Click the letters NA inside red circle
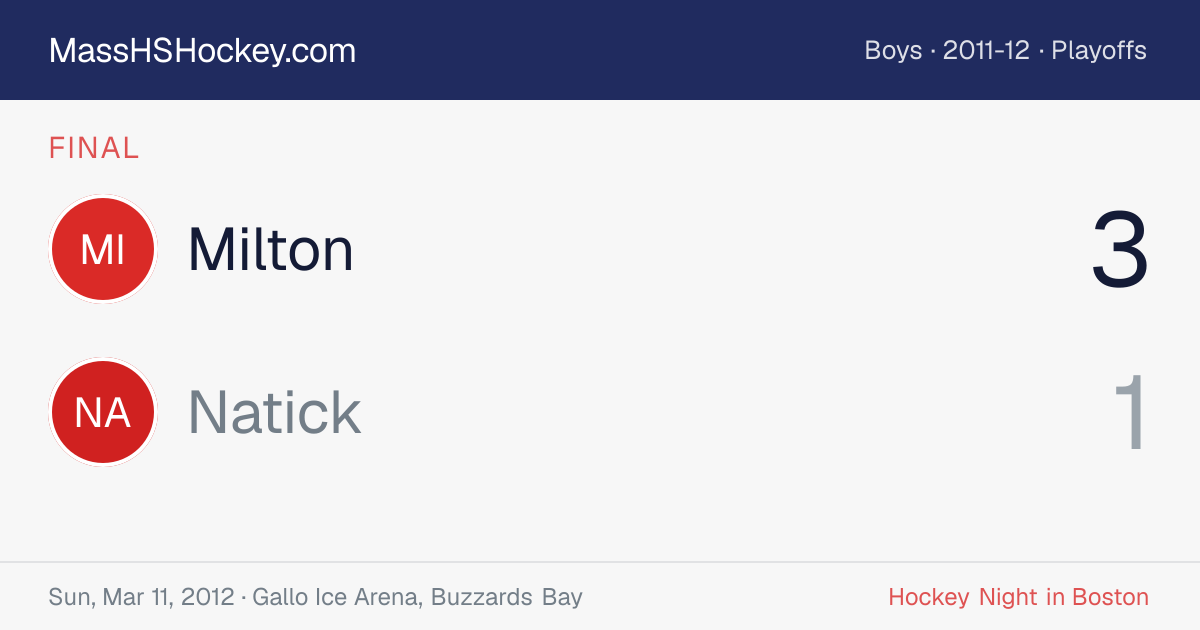1200x630 pixels. click(x=103, y=412)
